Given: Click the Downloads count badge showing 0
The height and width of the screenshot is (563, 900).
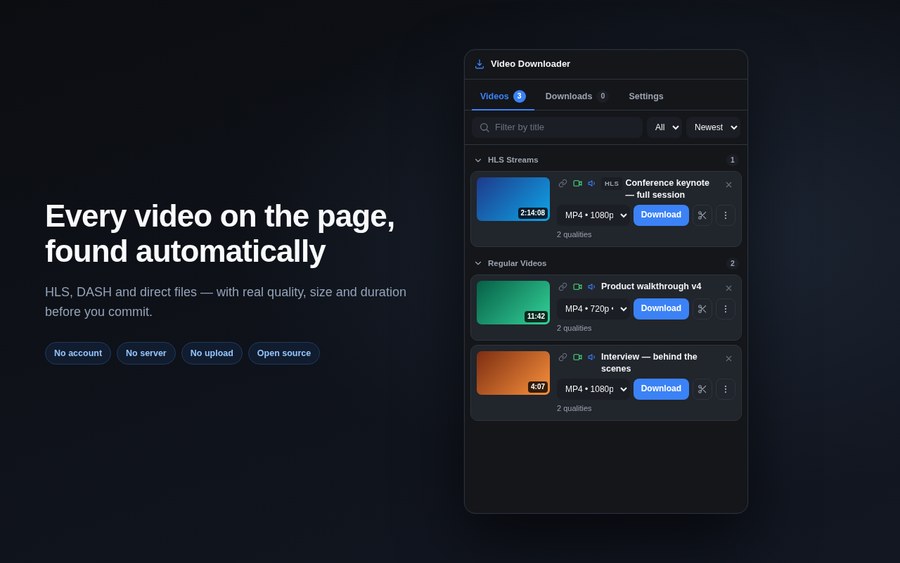Looking at the screenshot, I should (602, 96).
